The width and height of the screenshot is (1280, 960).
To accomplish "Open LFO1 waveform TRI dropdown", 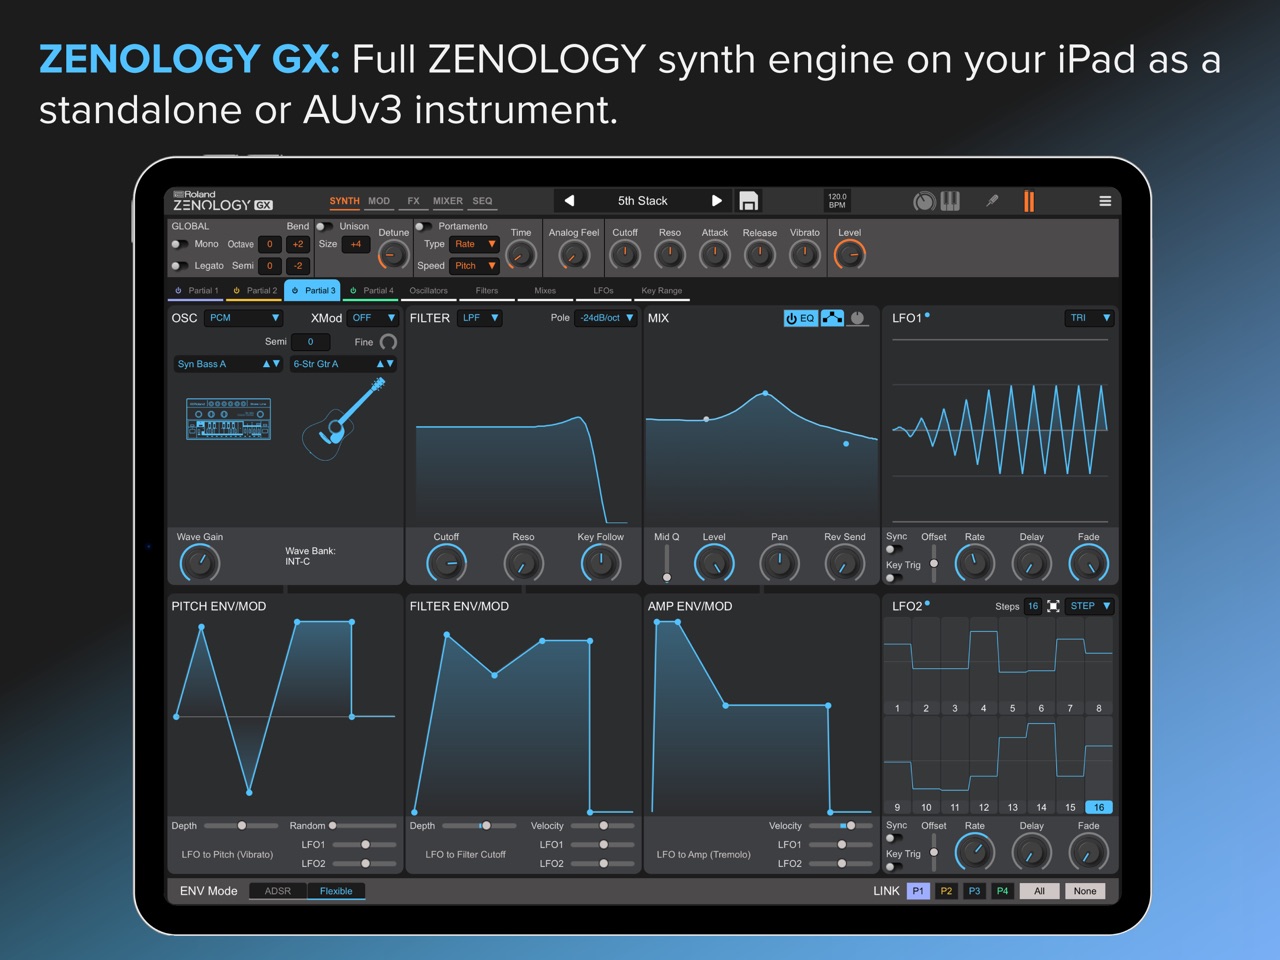I will tap(1089, 318).
